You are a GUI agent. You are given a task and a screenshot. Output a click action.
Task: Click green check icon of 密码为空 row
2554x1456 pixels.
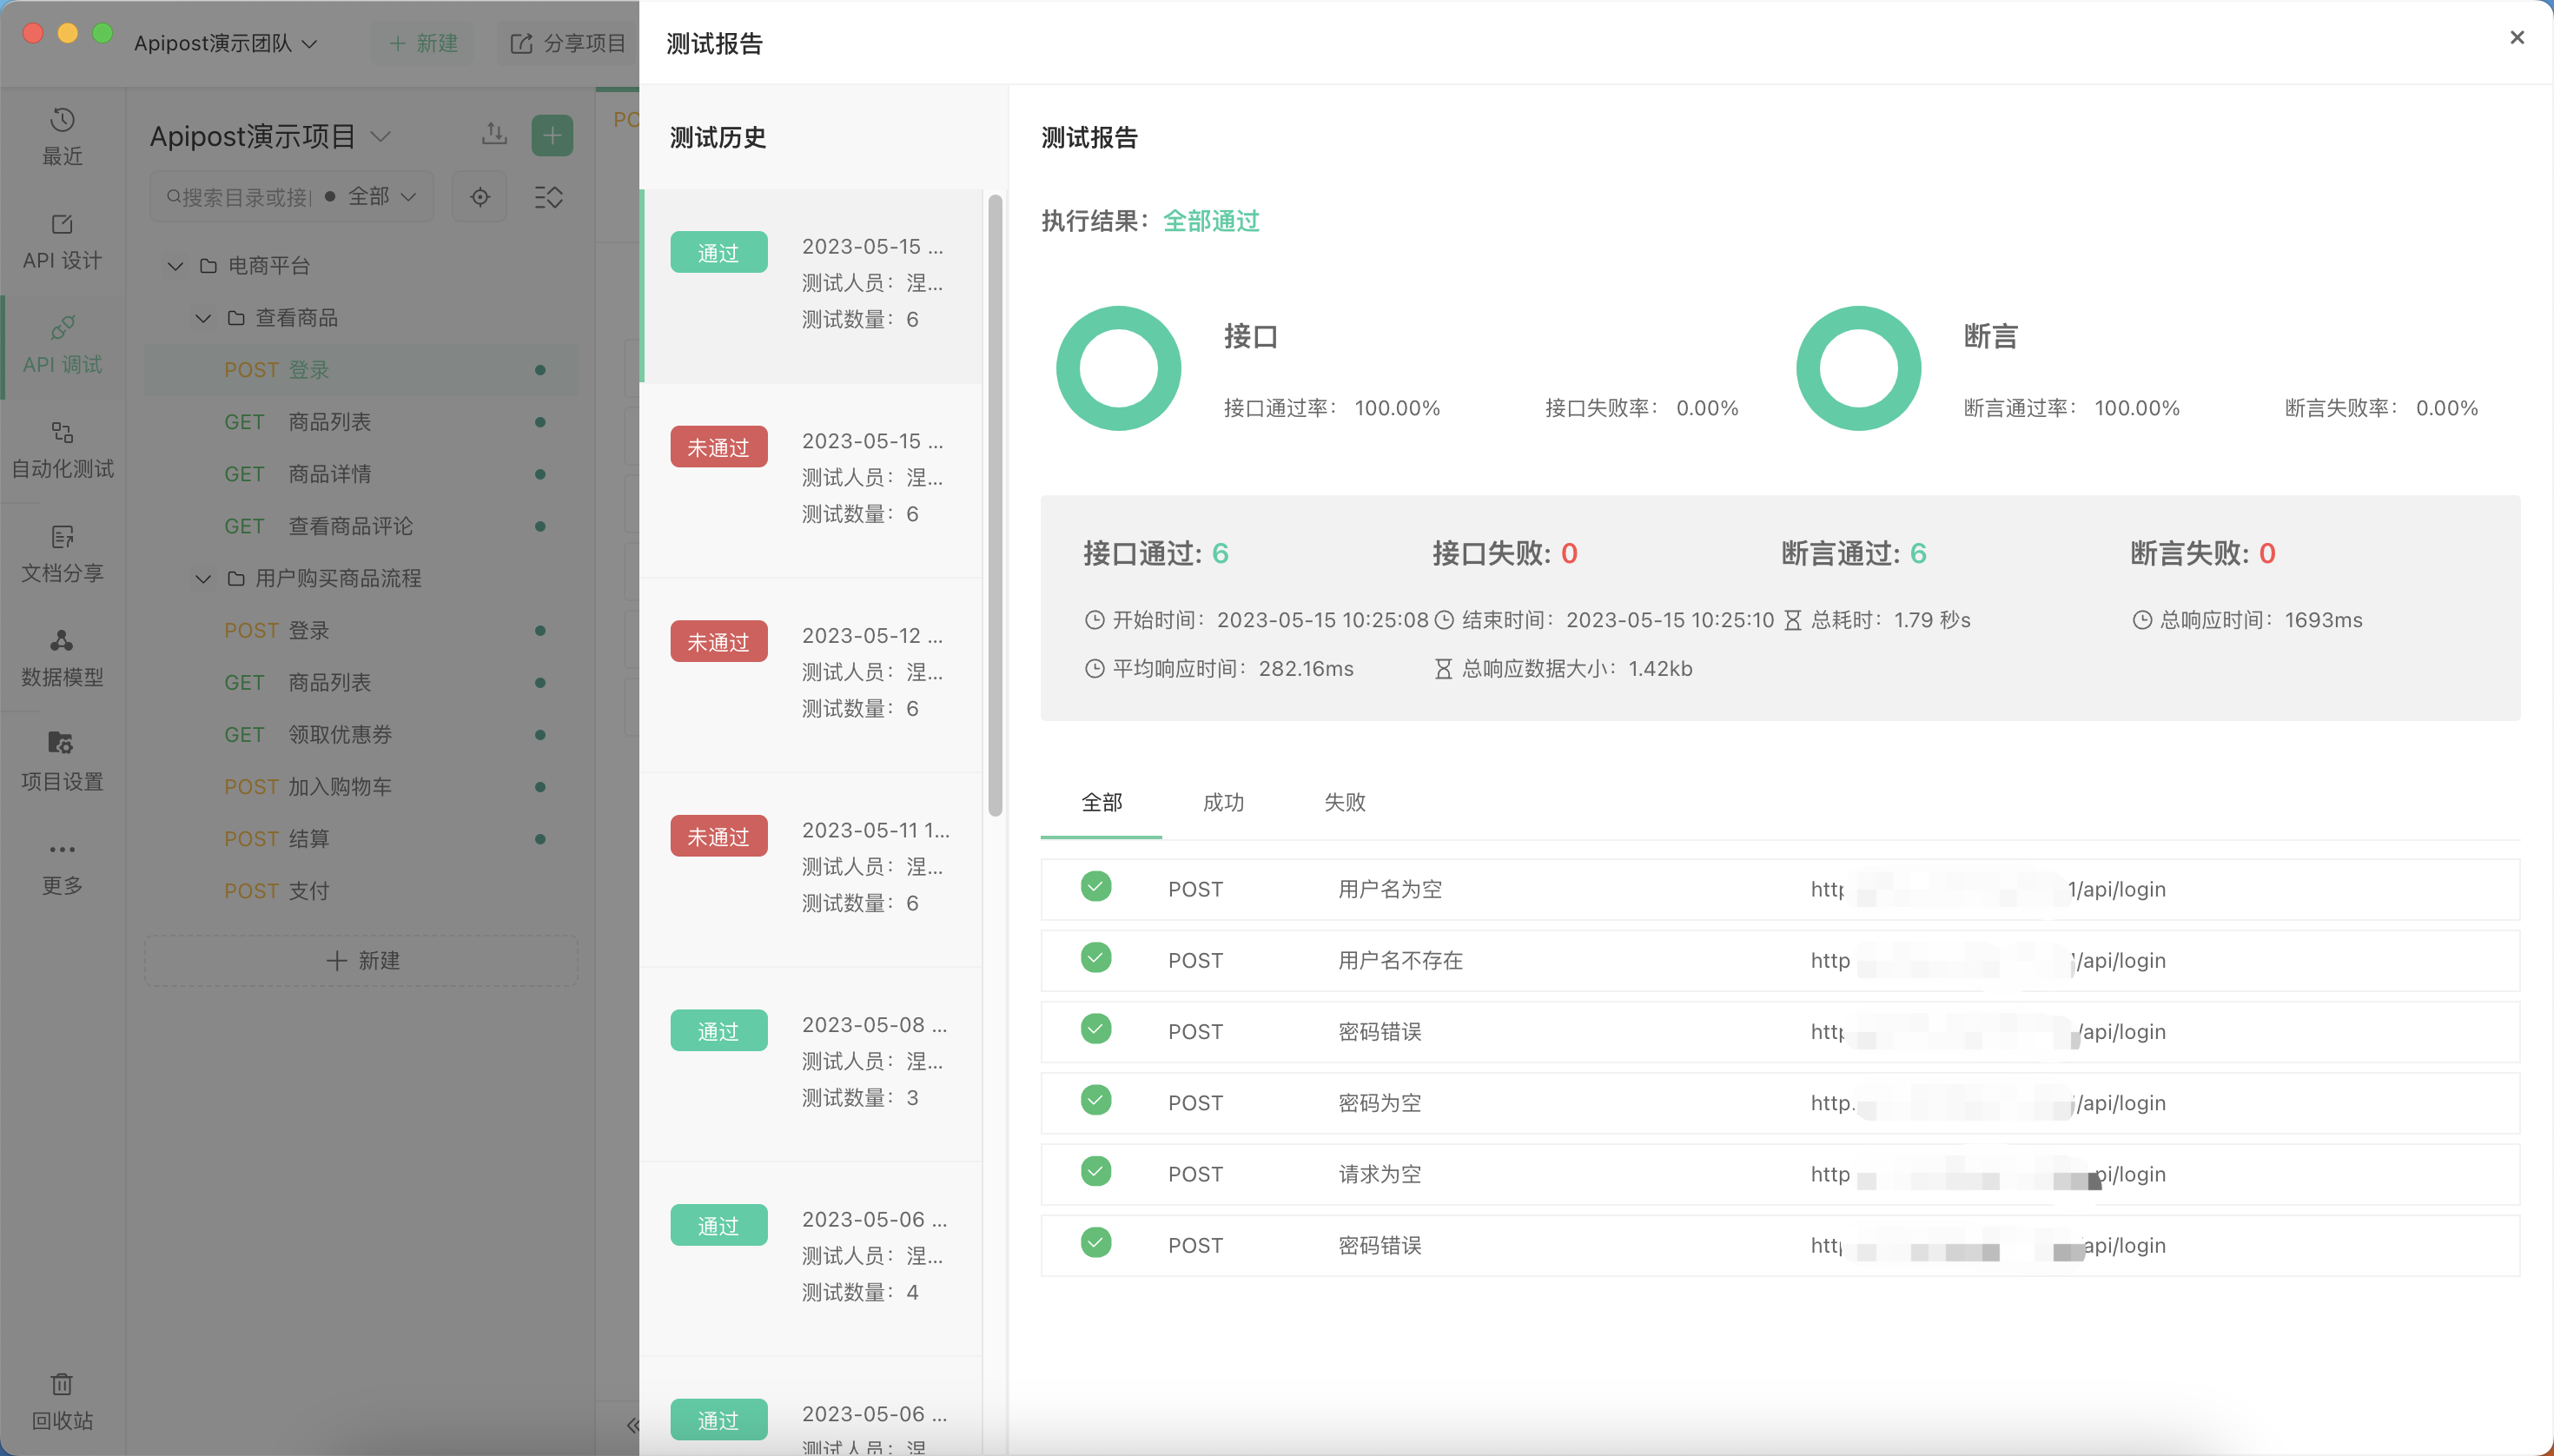pos(1096,1100)
